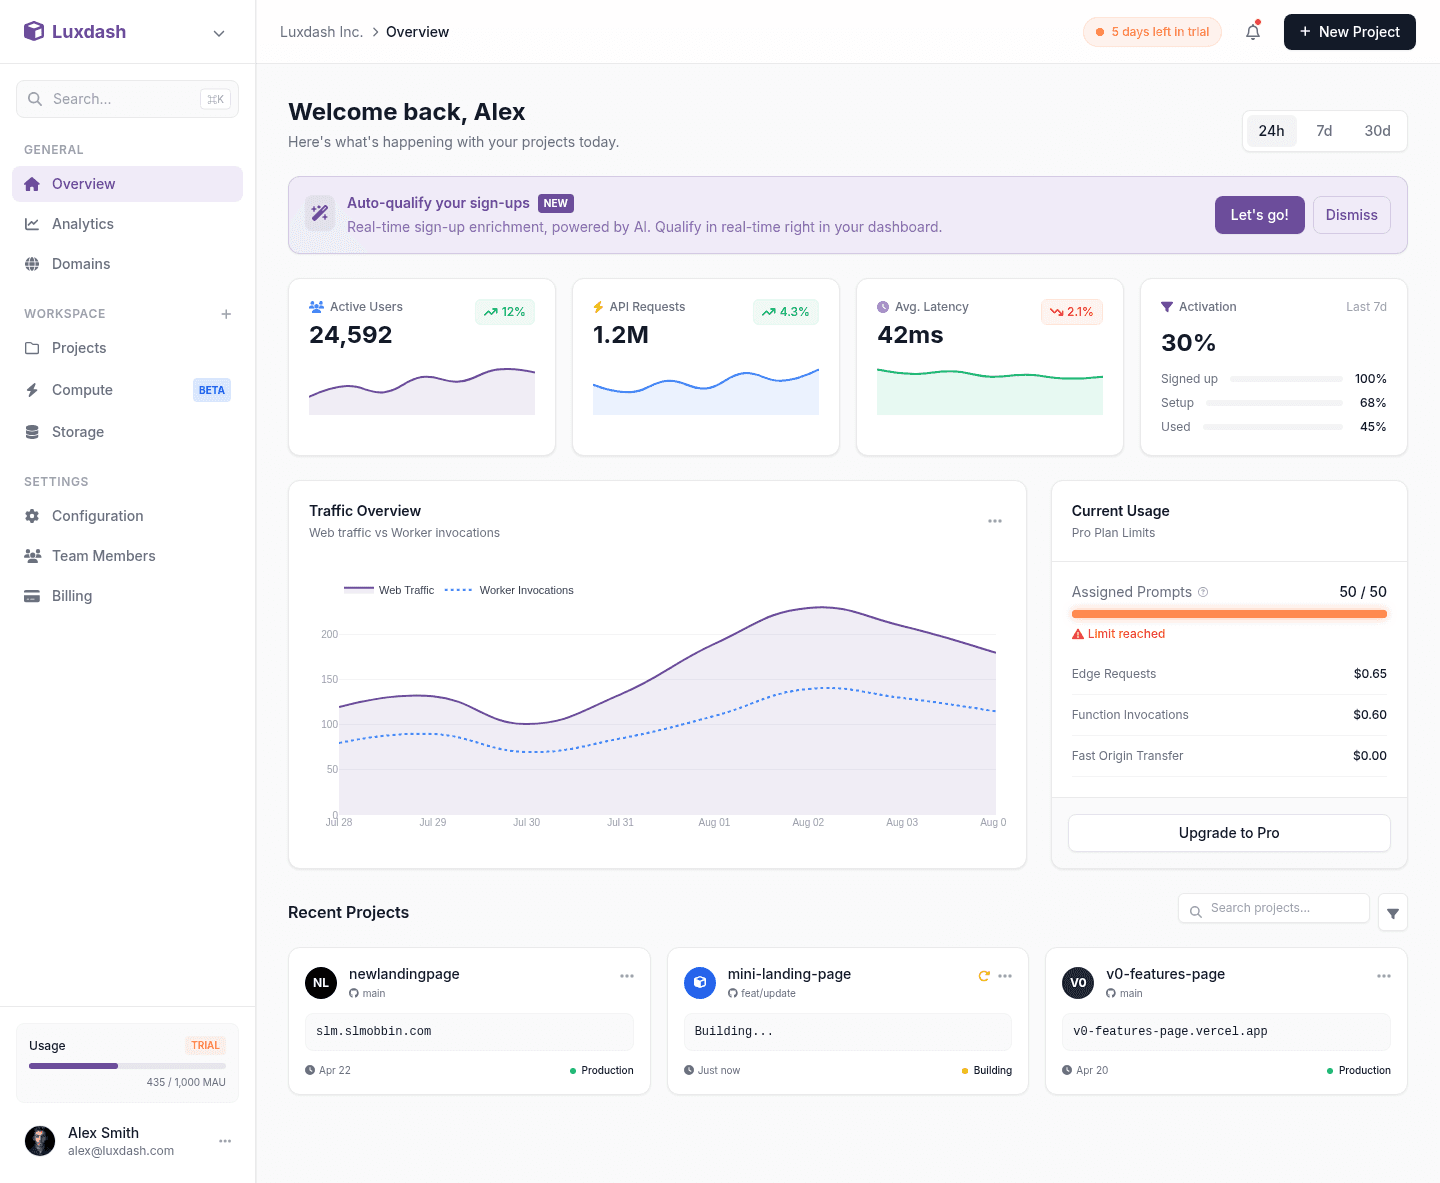Toggle Worker Invocations legend series
The width and height of the screenshot is (1440, 1183).
pos(509,590)
